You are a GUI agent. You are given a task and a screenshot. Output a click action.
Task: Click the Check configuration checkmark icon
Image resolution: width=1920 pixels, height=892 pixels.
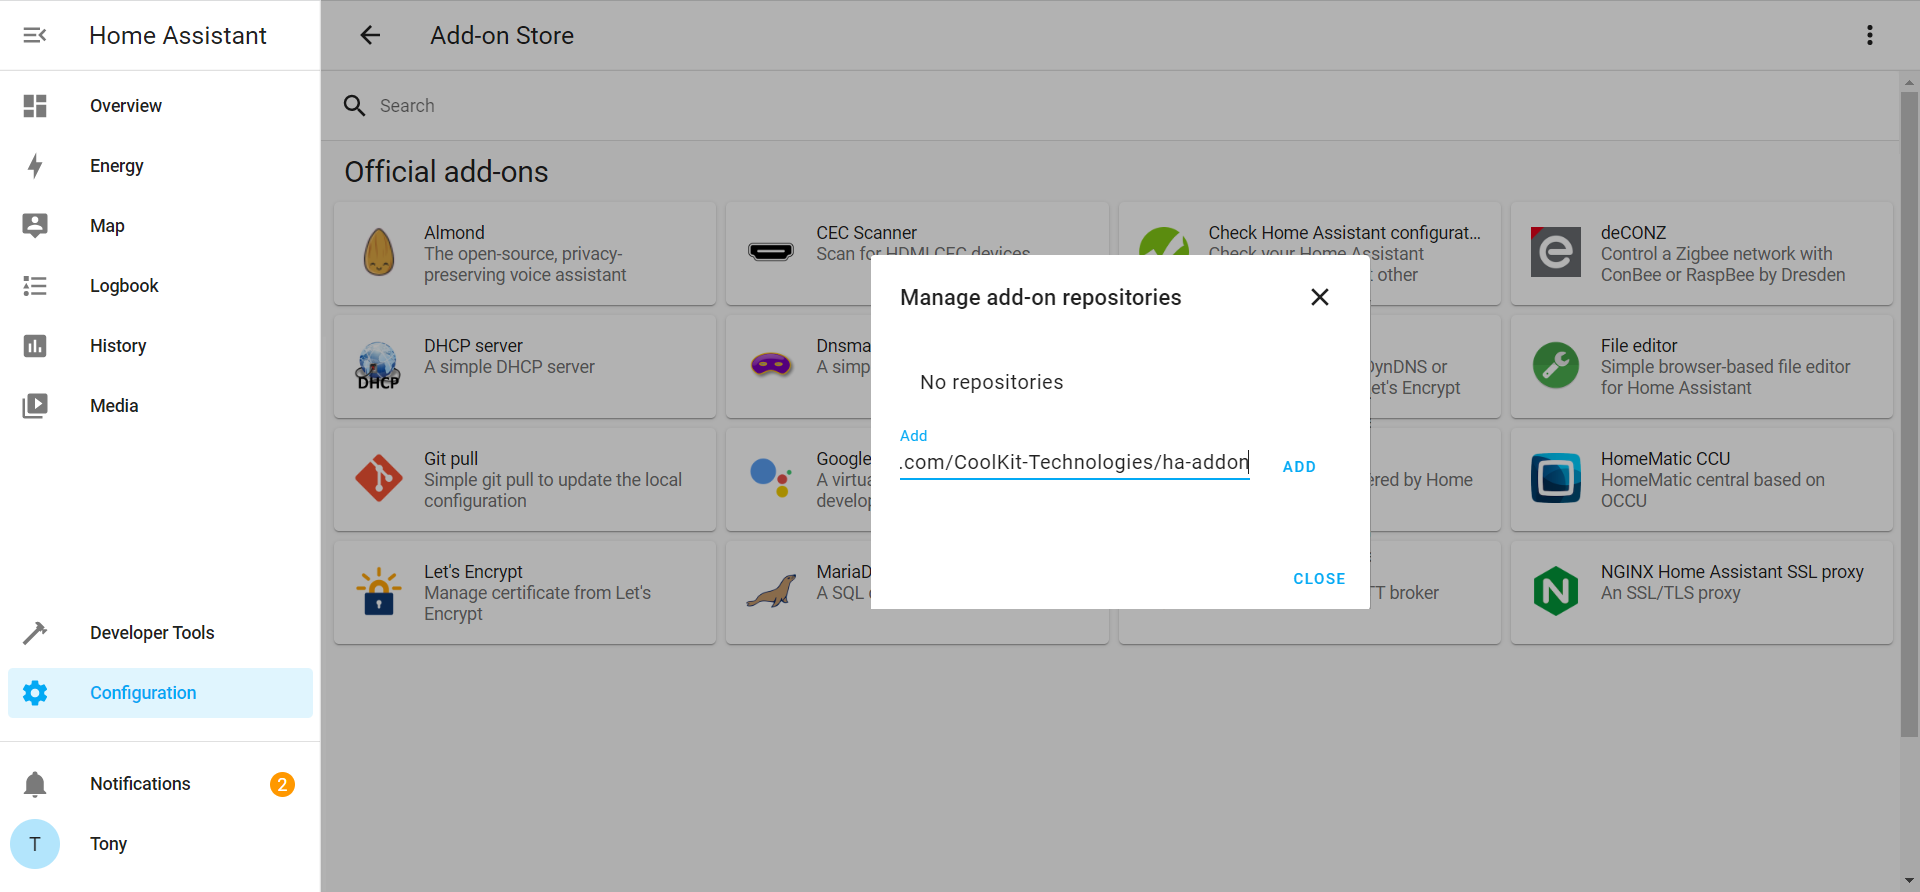tap(1164, 241)
